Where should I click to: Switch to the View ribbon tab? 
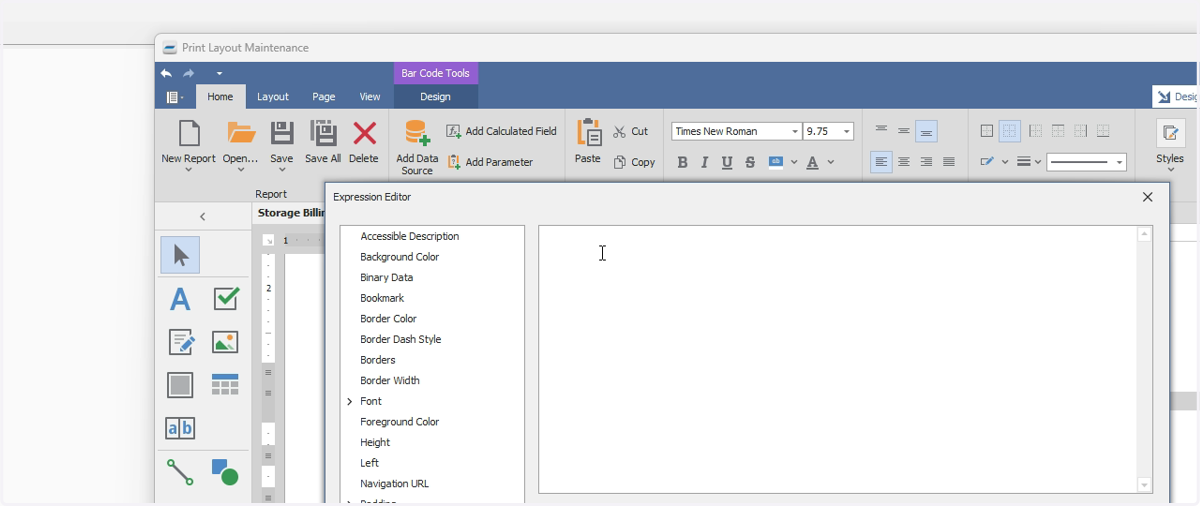tap(370, 97)
